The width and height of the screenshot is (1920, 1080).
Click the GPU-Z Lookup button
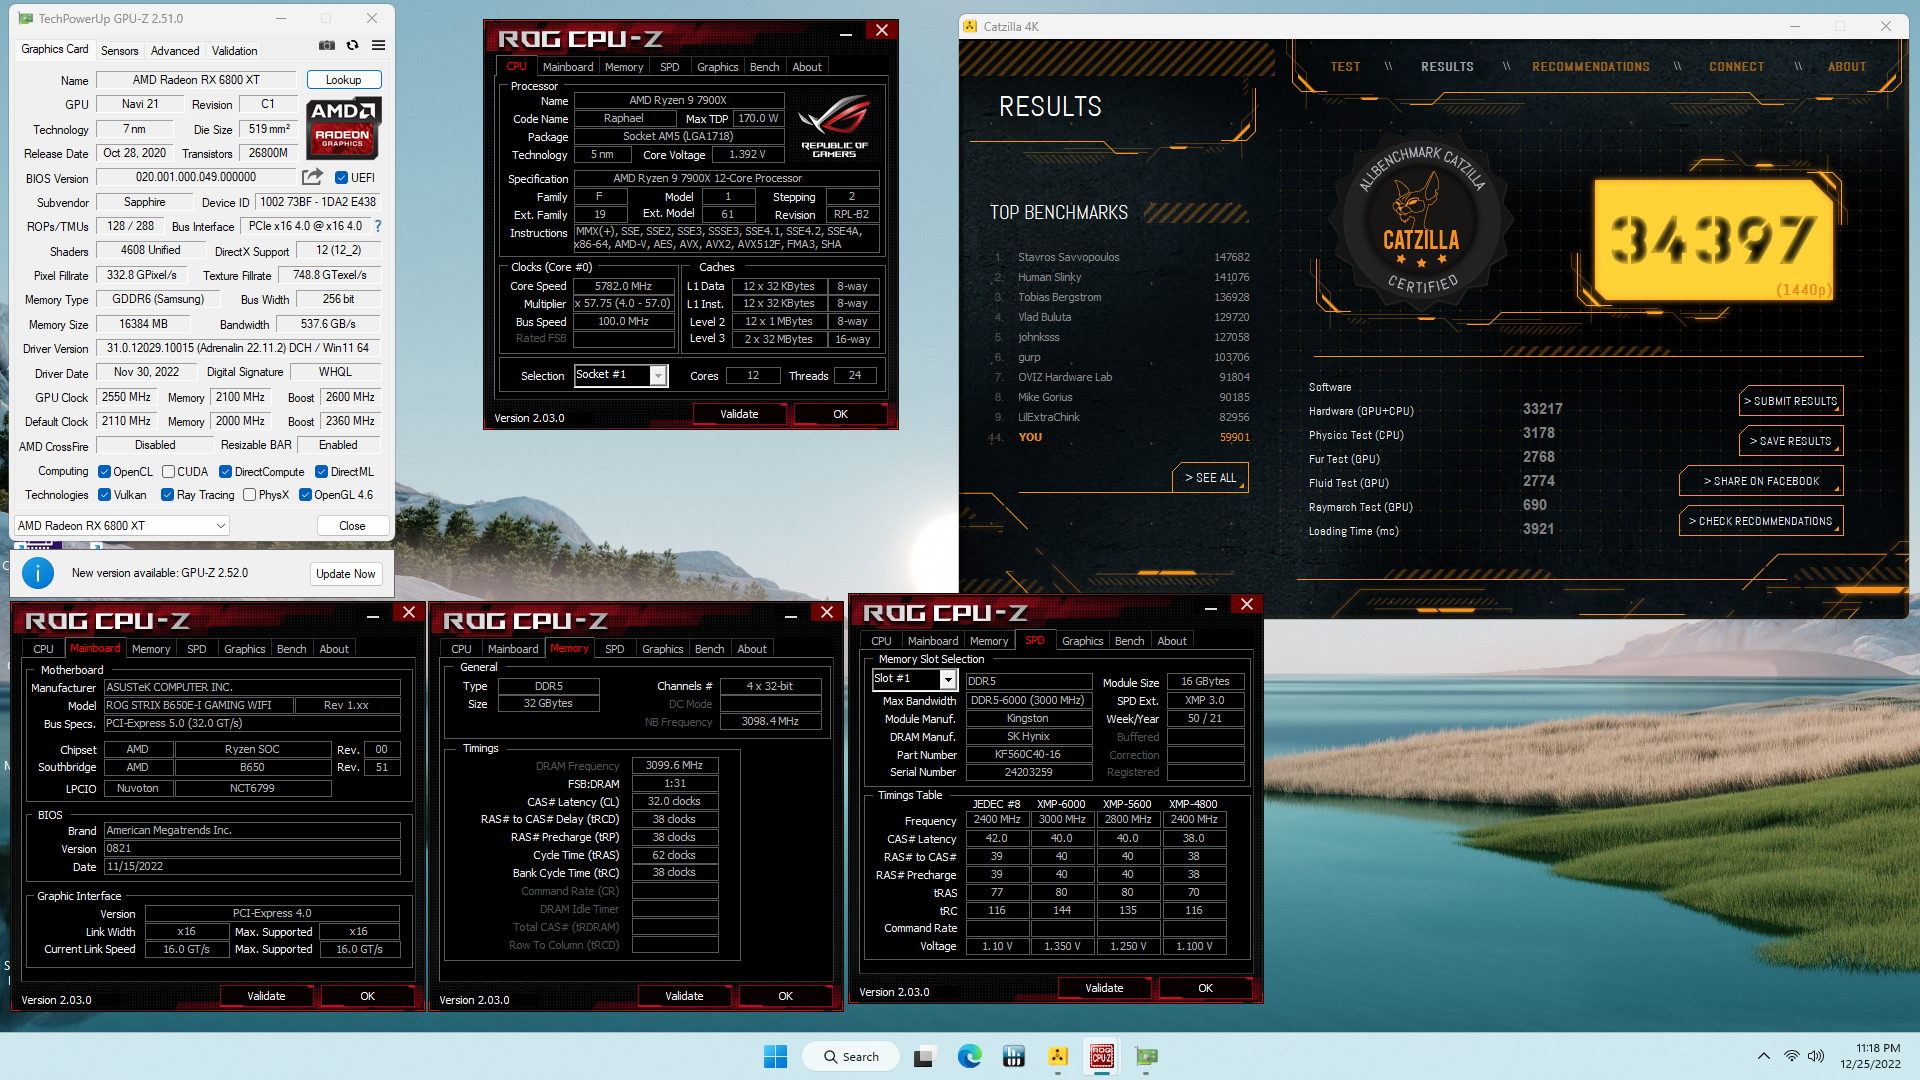tap(343, 80)
